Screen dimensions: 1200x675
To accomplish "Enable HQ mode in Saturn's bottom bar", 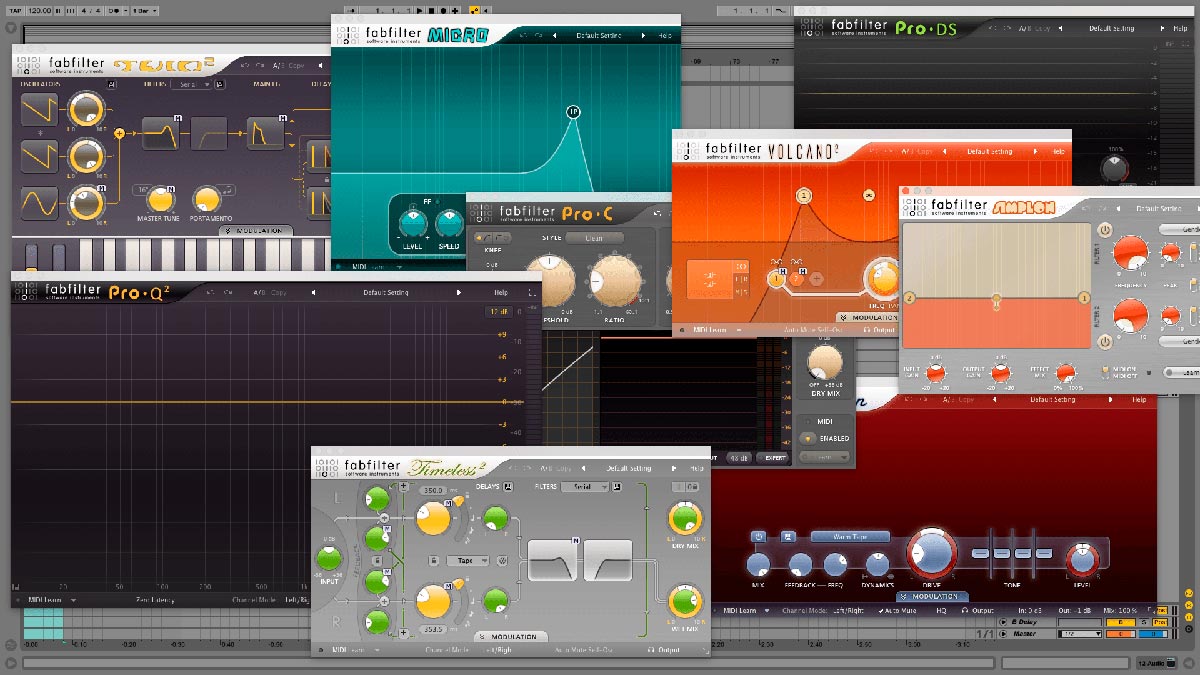I will pyautogui.click(x=941, y=609).
